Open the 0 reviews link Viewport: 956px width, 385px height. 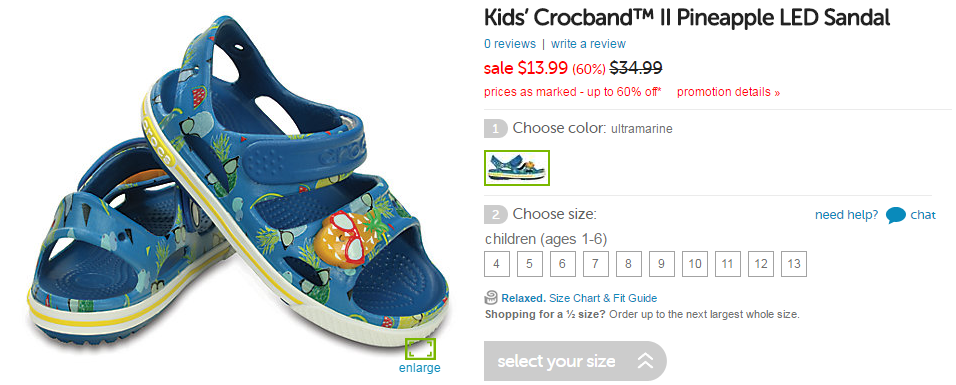point(510,44)
